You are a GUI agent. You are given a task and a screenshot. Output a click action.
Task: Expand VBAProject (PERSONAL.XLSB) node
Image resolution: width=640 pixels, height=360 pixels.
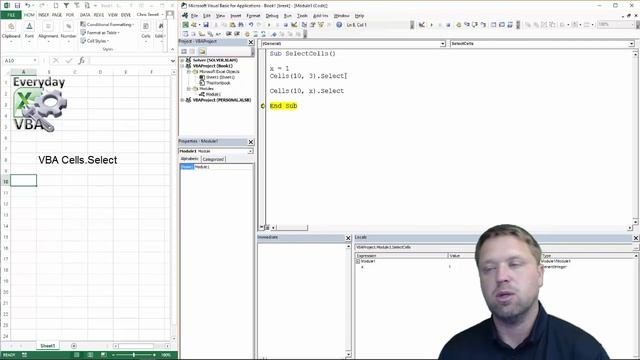(182, 100)
